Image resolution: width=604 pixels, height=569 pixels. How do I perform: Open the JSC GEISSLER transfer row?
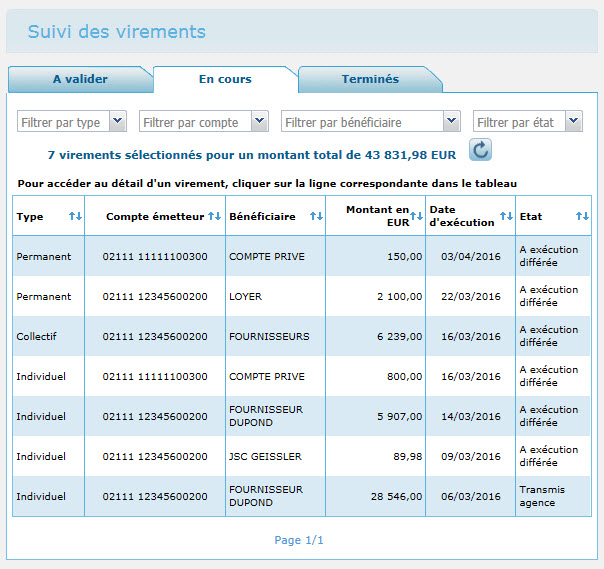pyautogui.click(x=302, y=456)
